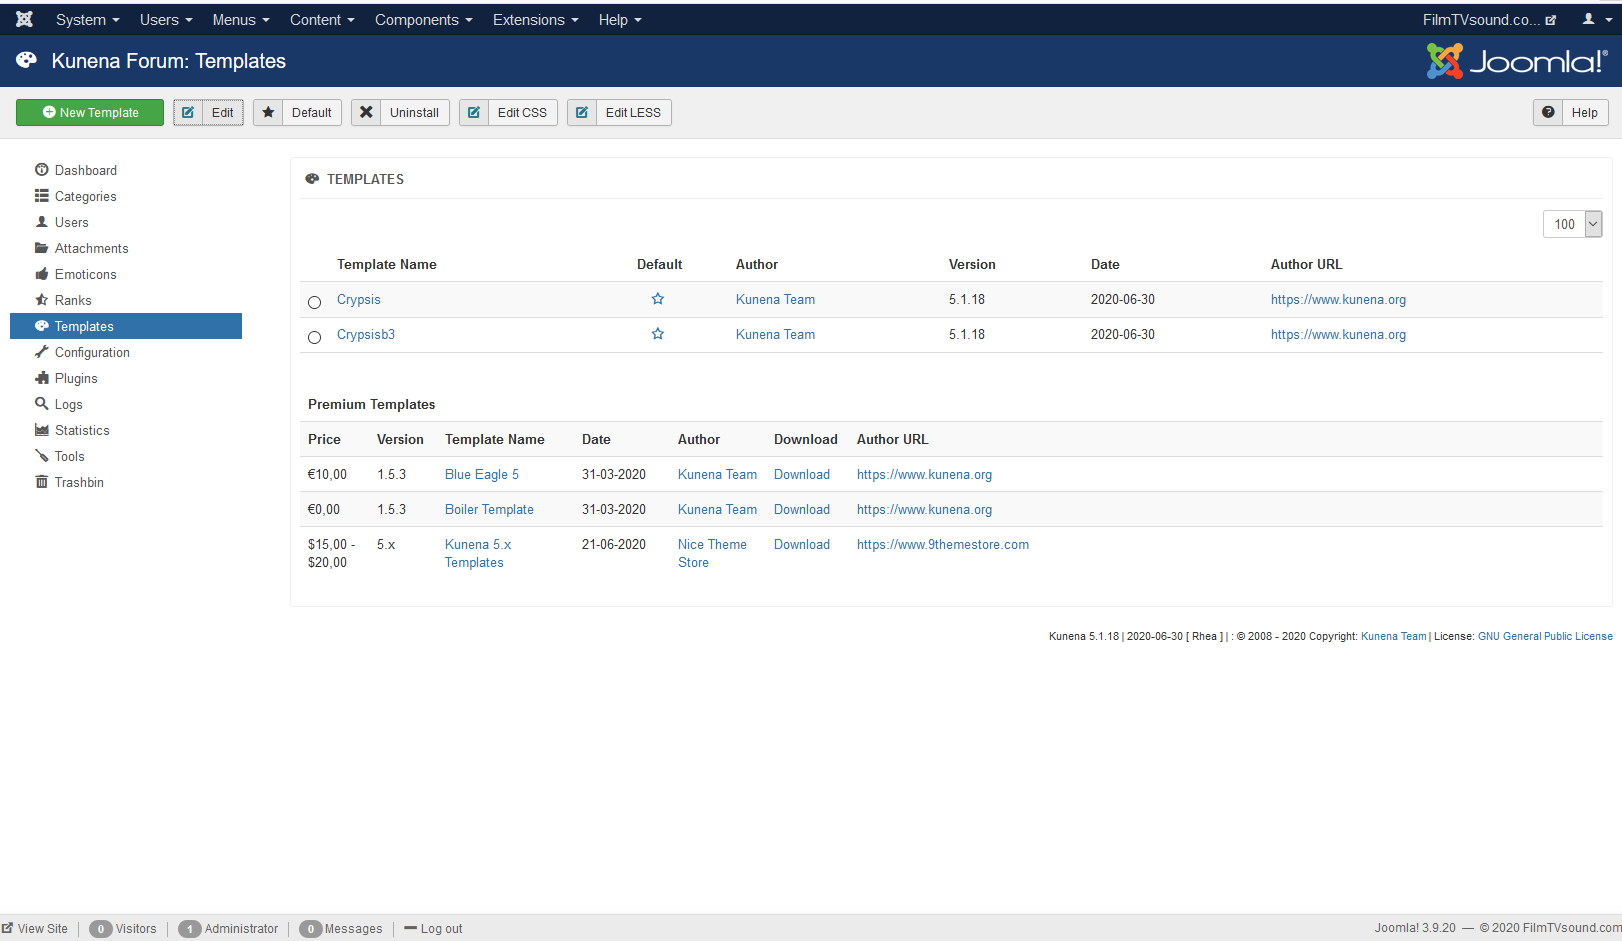Click the Plugins puzzle icon
This screenshot has height=941, width=1622.
click(42, 378)
